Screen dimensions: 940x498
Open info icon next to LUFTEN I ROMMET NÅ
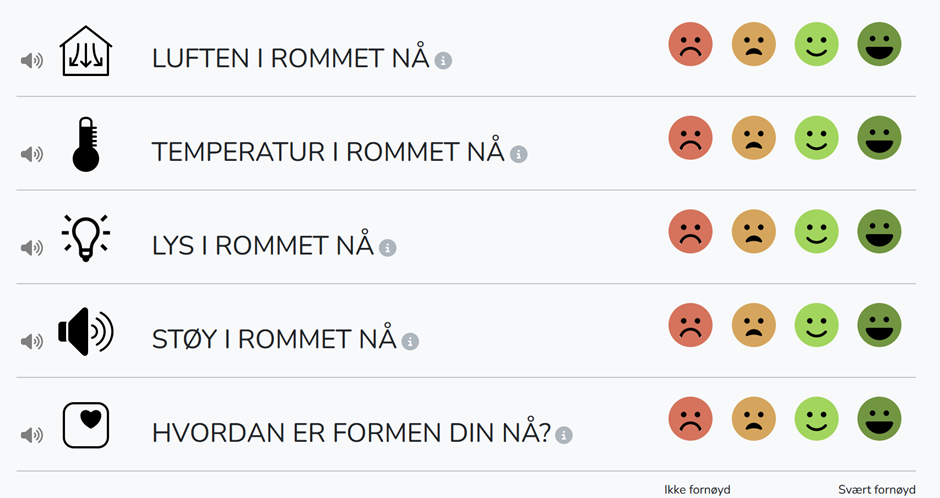[443, 61]
